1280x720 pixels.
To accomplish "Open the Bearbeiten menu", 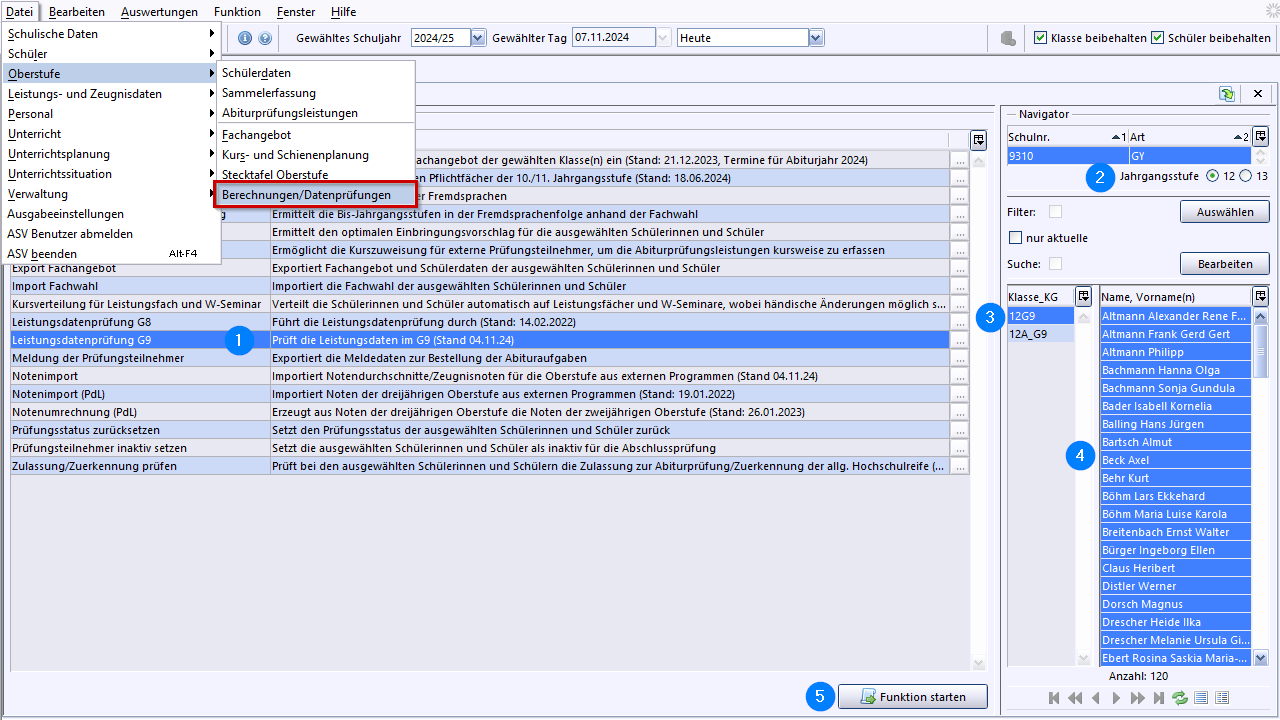I will [77, 12].
